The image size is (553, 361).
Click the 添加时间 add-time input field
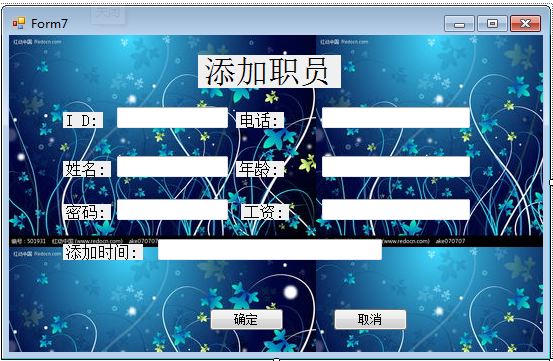(270, 250)
